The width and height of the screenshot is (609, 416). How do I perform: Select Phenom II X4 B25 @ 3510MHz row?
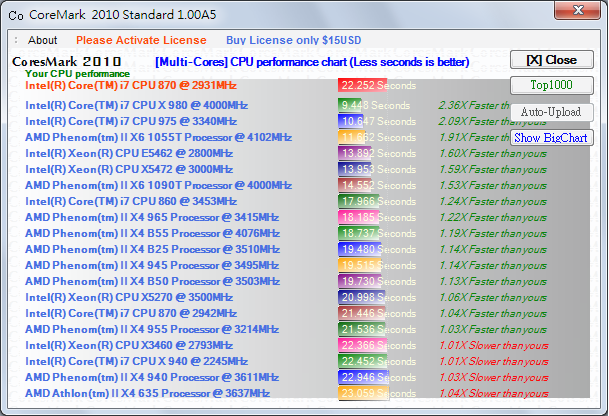153,249
